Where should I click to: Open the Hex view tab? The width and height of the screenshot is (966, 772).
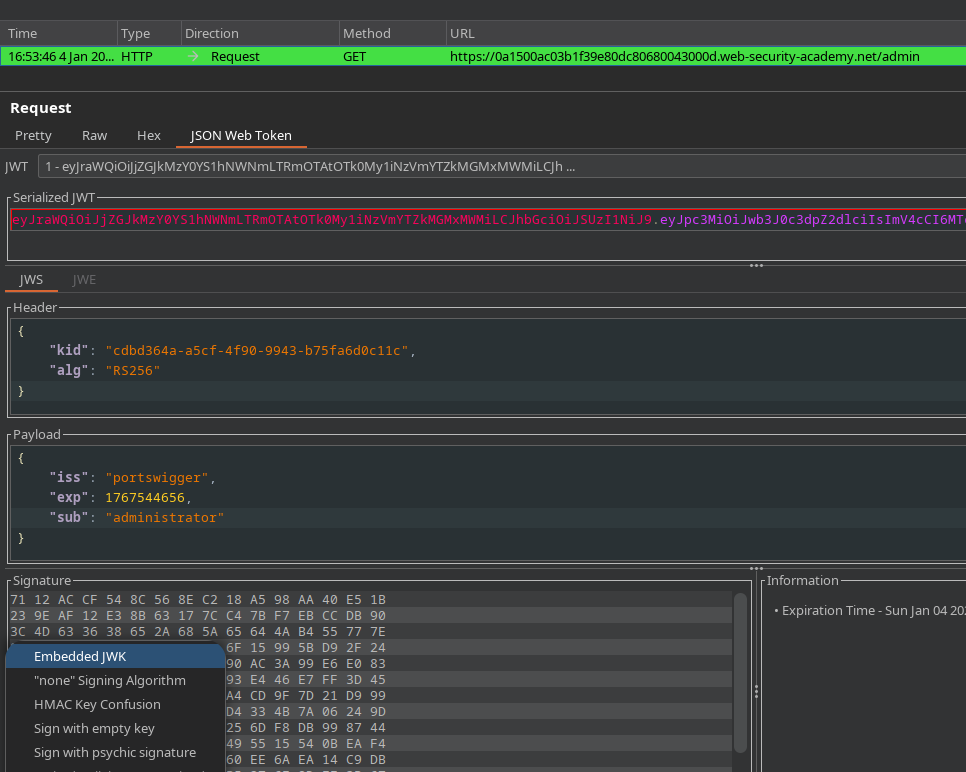(x=148, y=135)
